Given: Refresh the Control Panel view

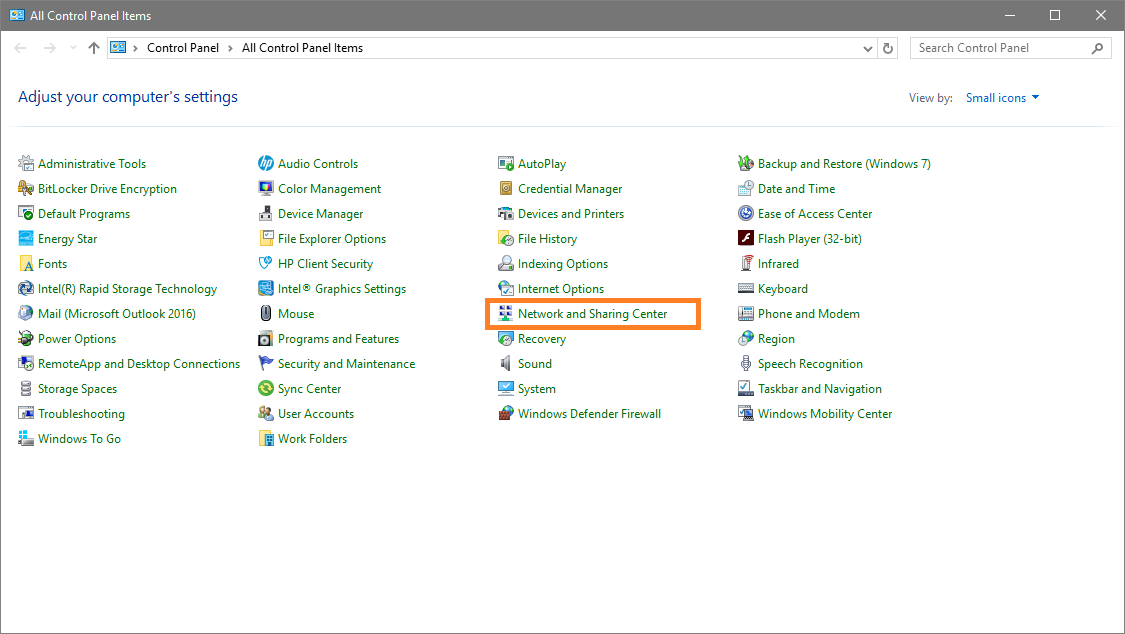Looking at the screenshot, I should (x=888, y=48).
